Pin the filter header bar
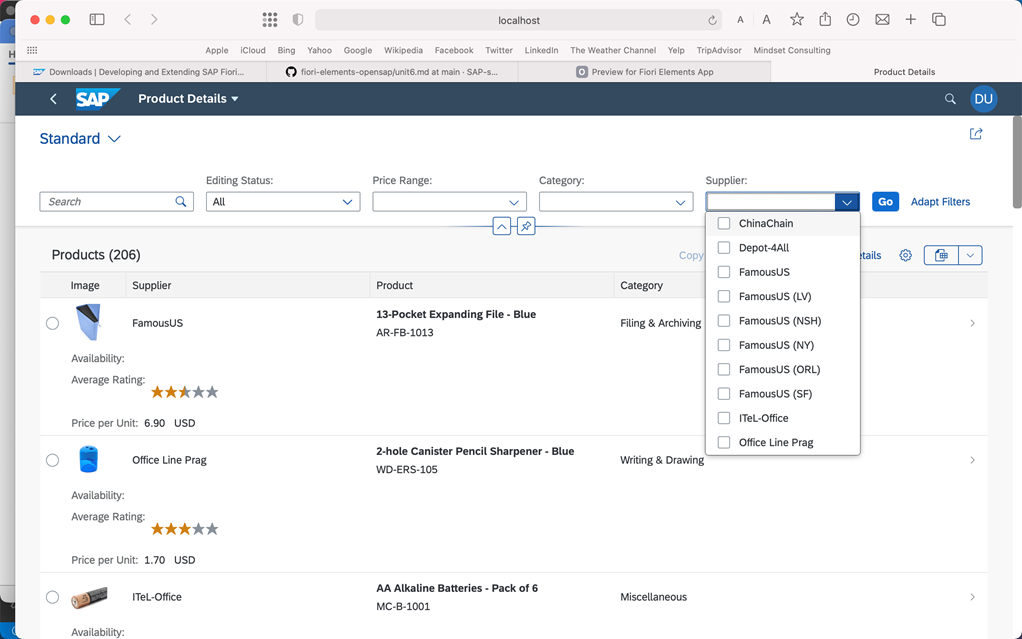This screenshot has height=639, width=1022. point(526,226)
